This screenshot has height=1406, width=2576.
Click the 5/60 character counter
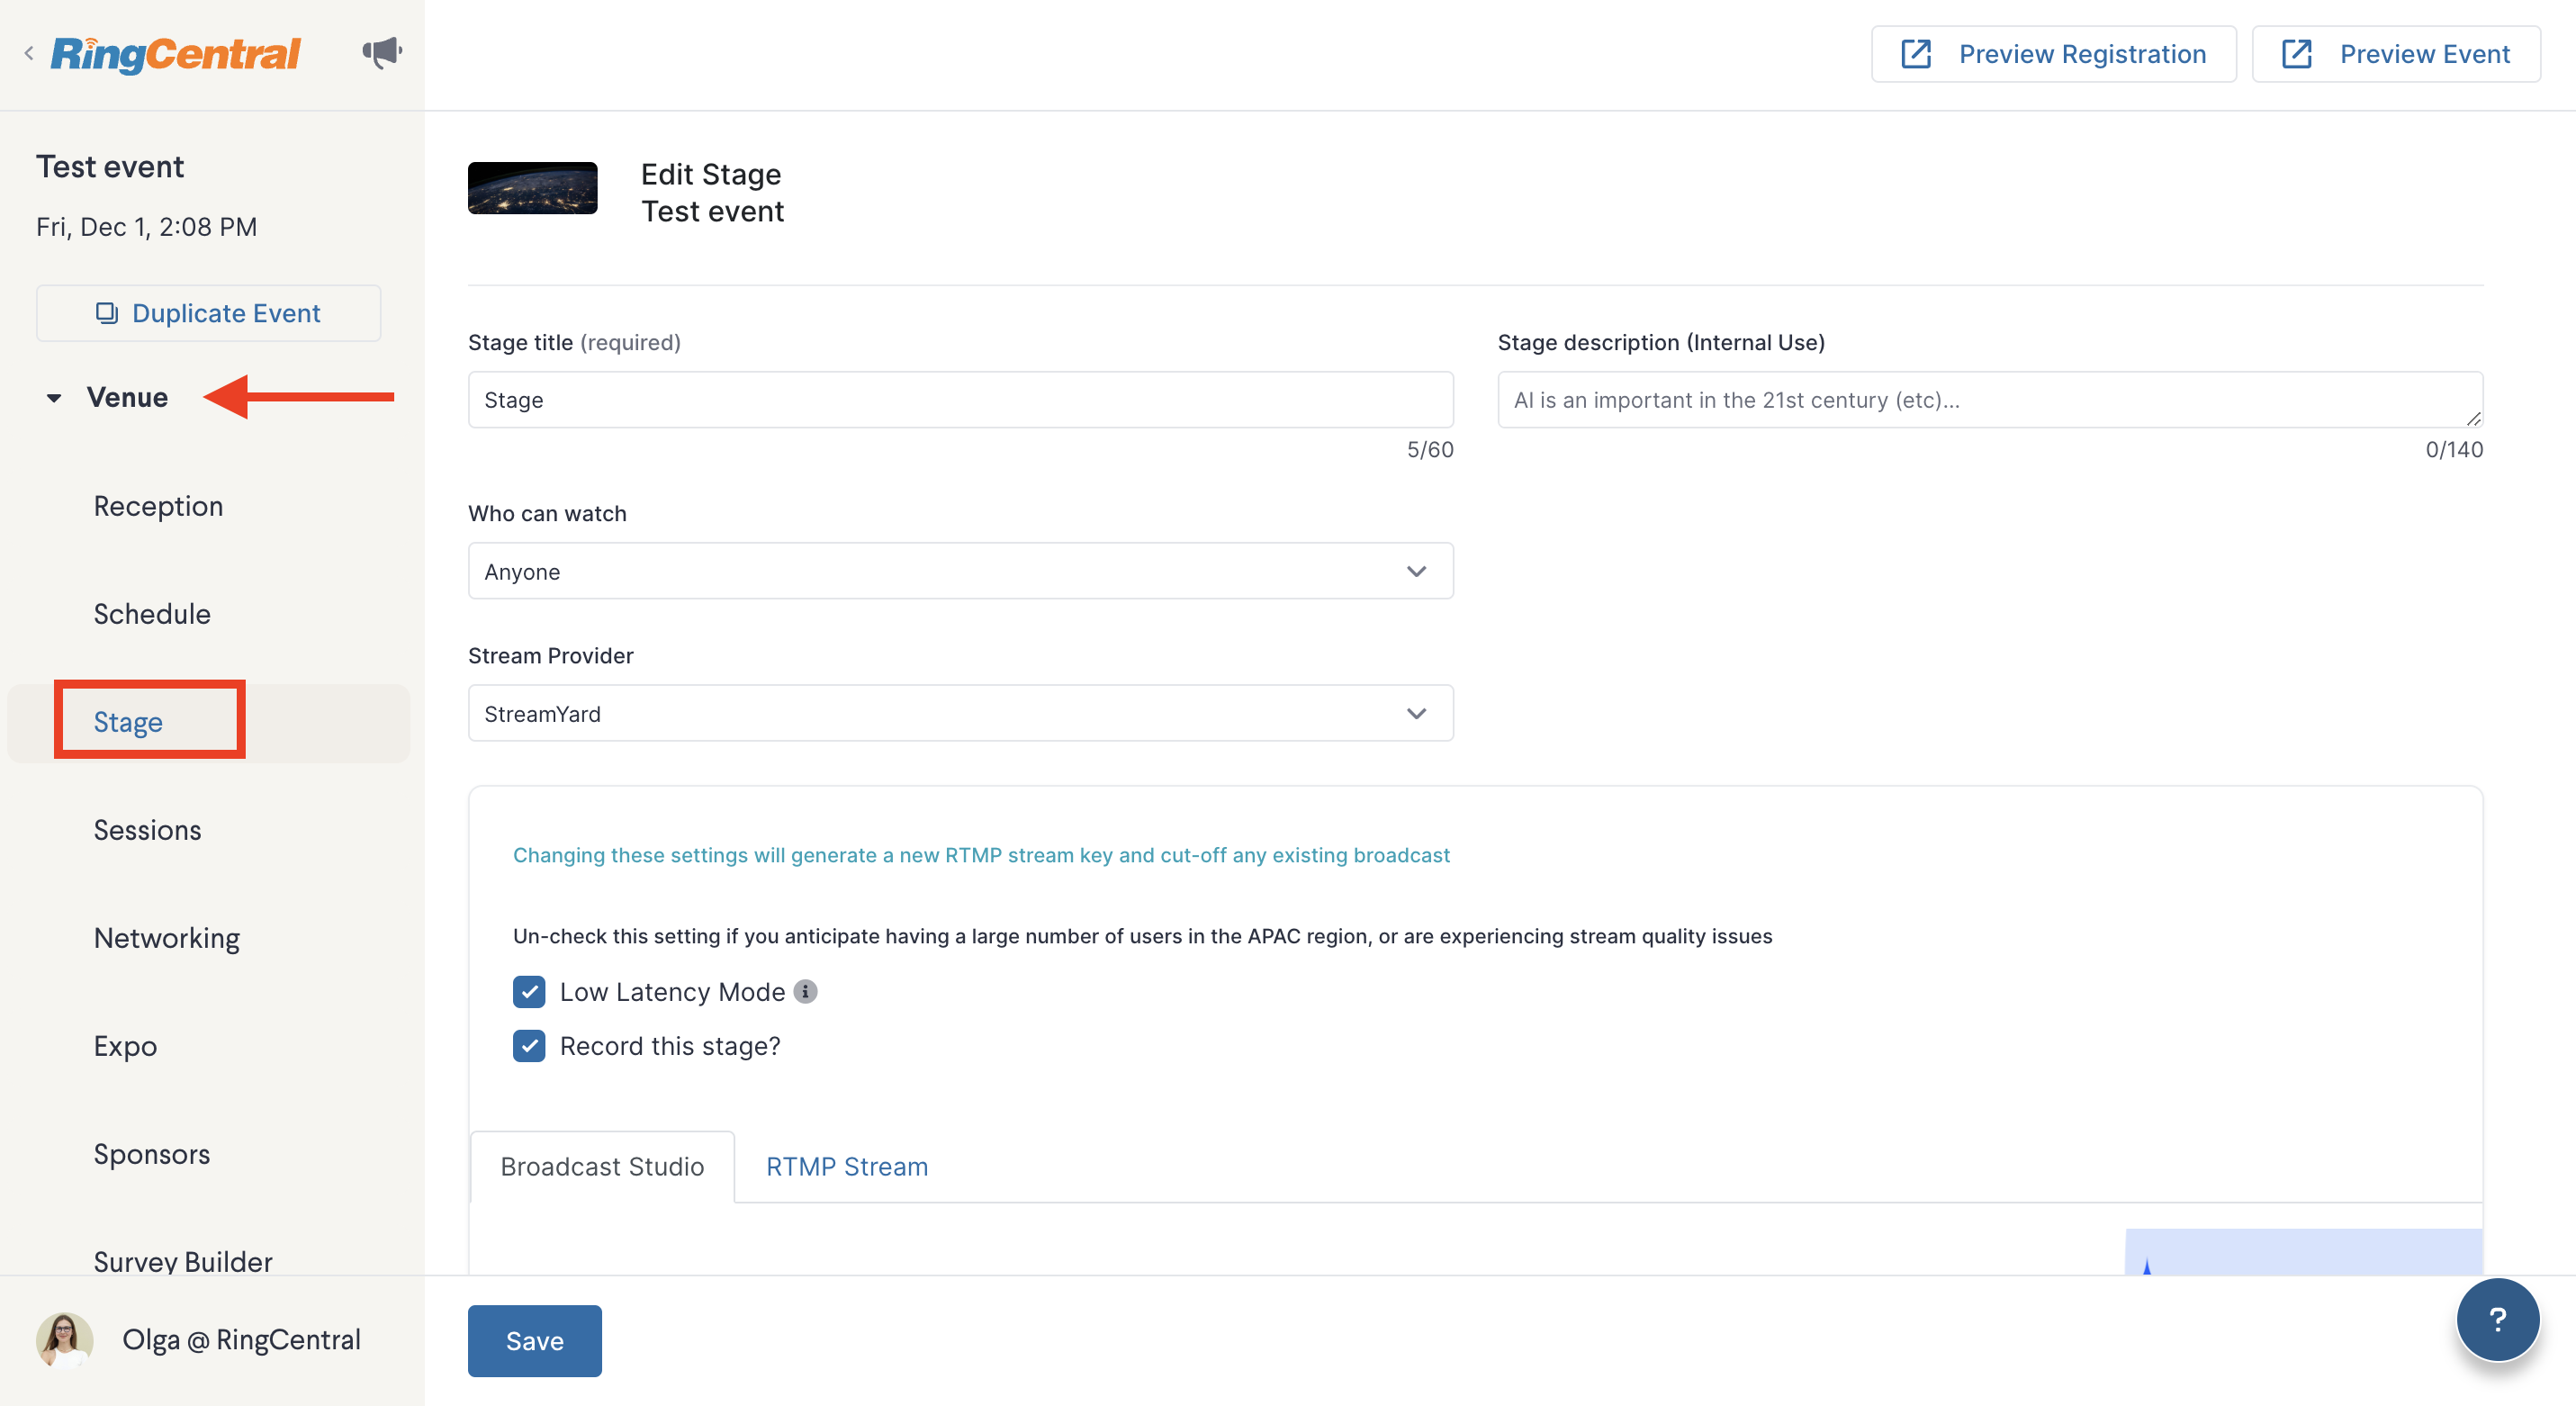[x=1430, y=449]
